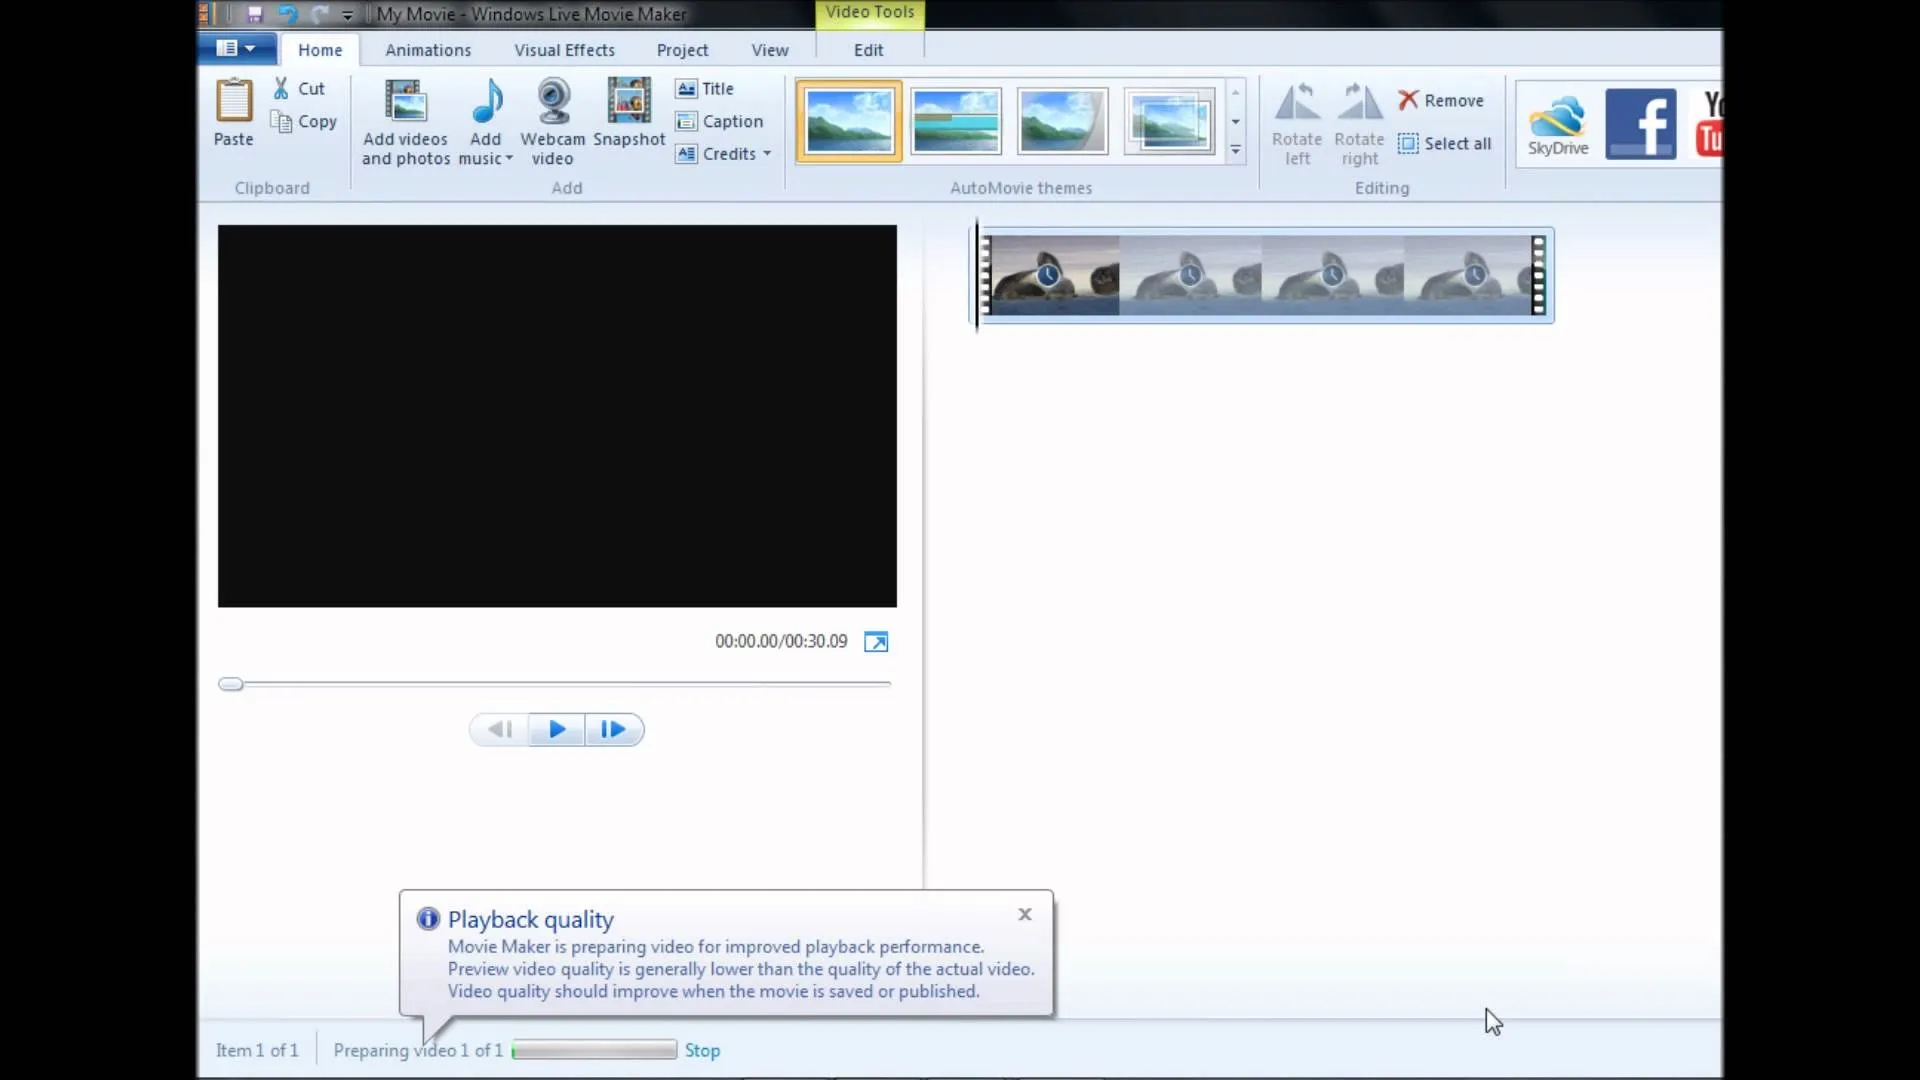Add a Caption to the clip
This screenshot has height=1080, width=1920.
point(719,121)
